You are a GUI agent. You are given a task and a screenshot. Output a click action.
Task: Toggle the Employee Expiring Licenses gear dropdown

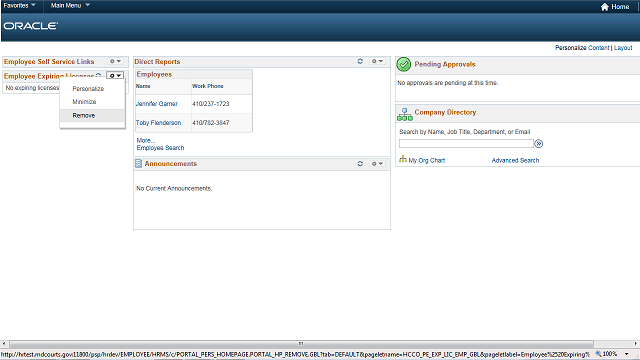[115, 76]
